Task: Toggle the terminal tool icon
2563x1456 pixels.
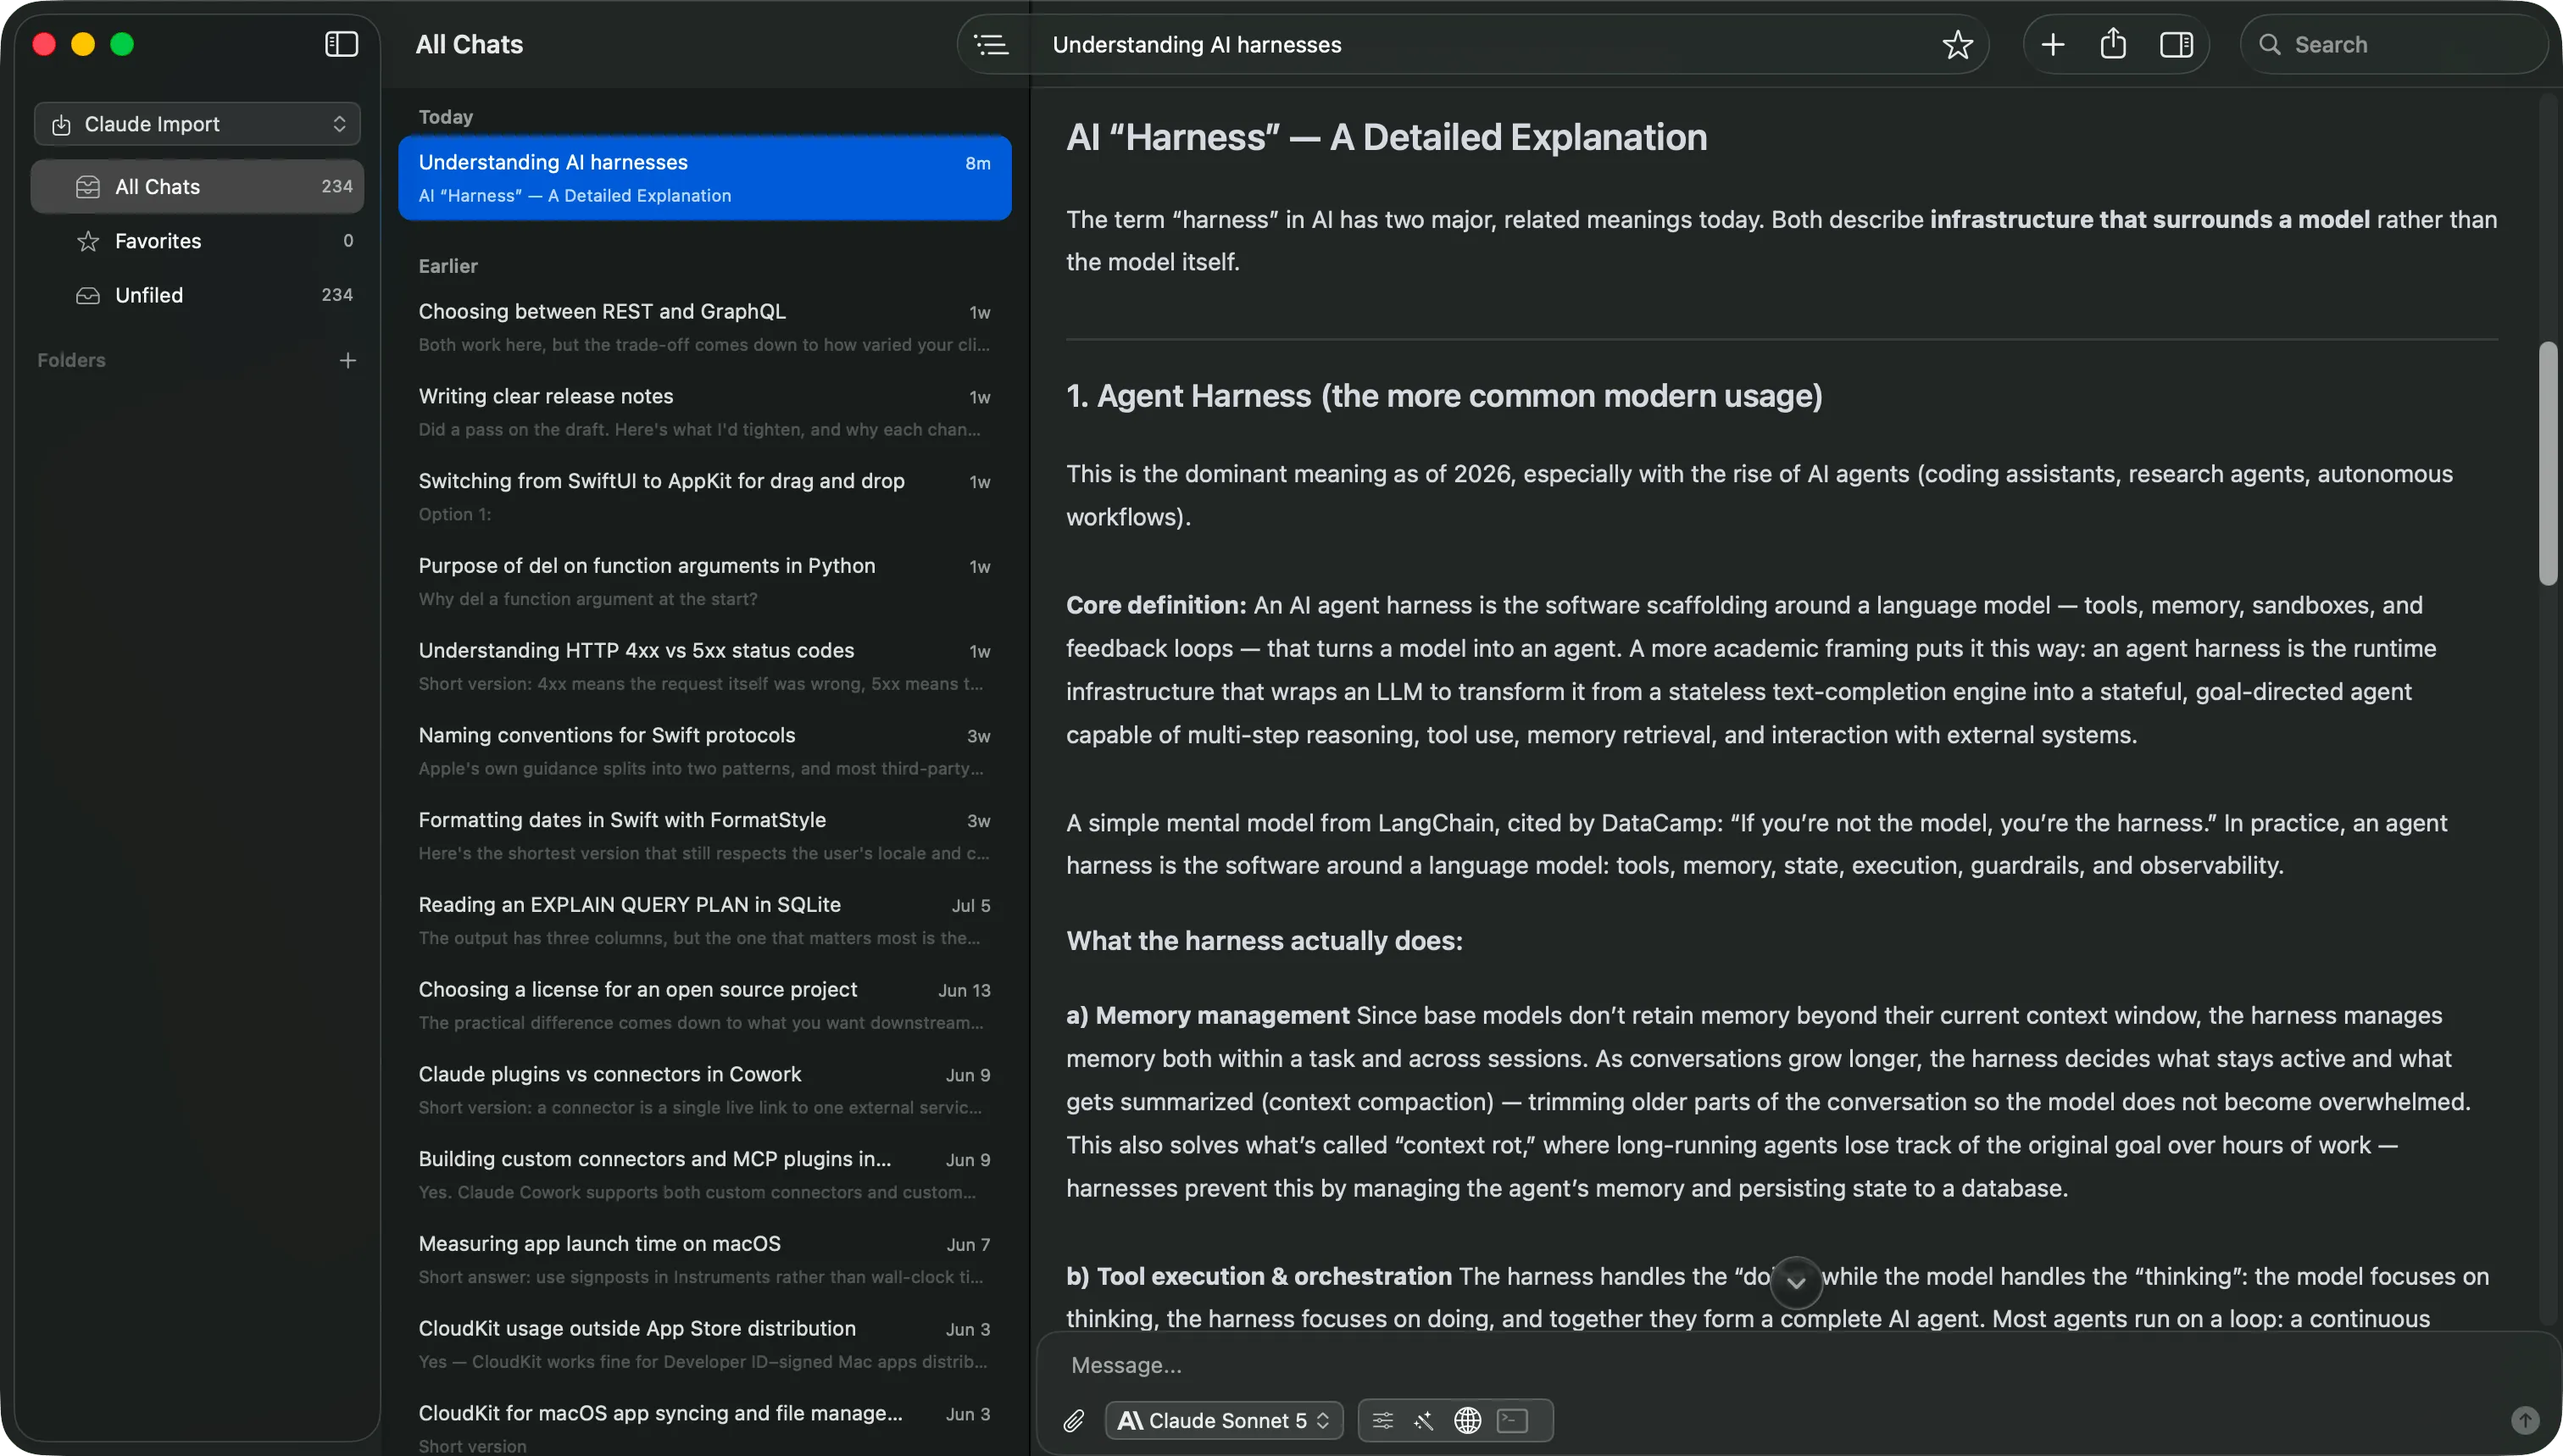Action: click(1512, 1420)
